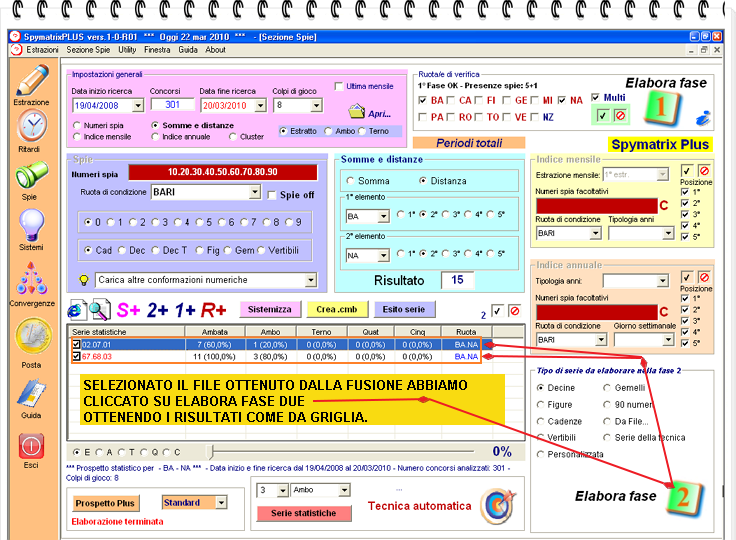The height and width of the screenshot is (540, 736).
Task: Toggle the Ultima mensile checkbox
Action: coord(339,86)
